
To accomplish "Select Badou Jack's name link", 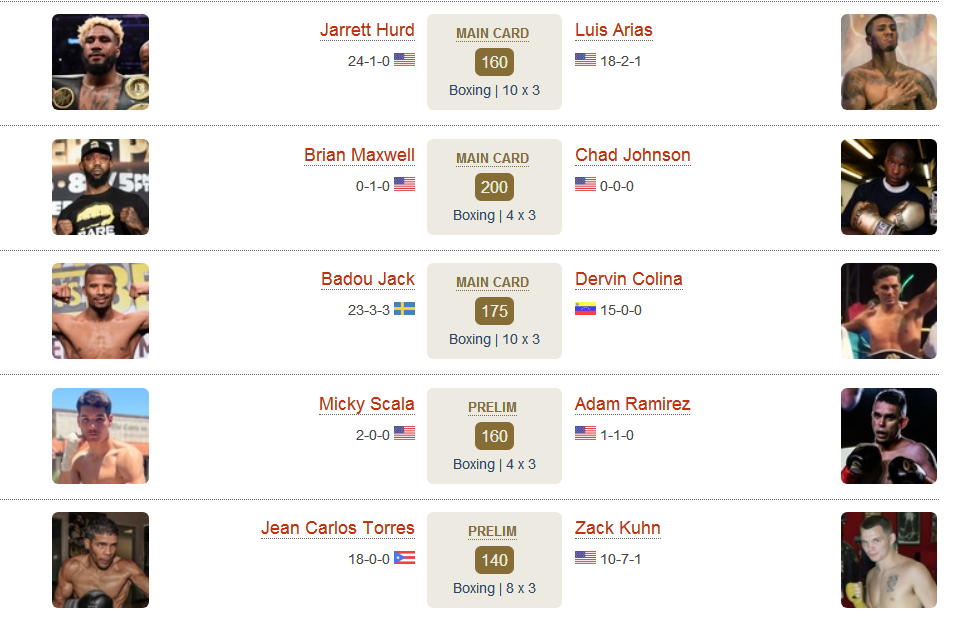I will click(367, 279).
